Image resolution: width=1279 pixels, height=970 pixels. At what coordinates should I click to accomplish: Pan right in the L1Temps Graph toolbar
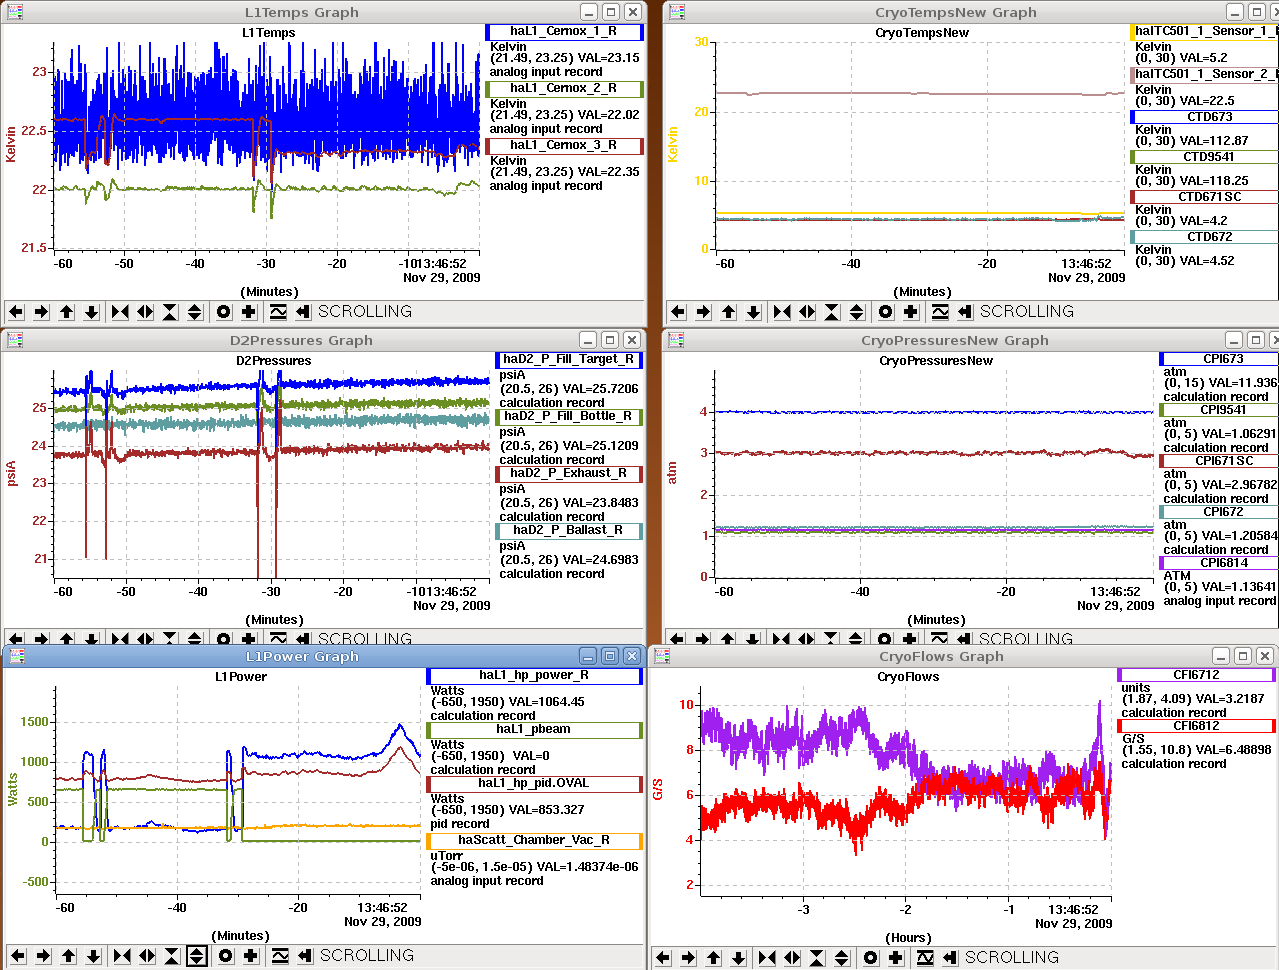click(42, 312)
